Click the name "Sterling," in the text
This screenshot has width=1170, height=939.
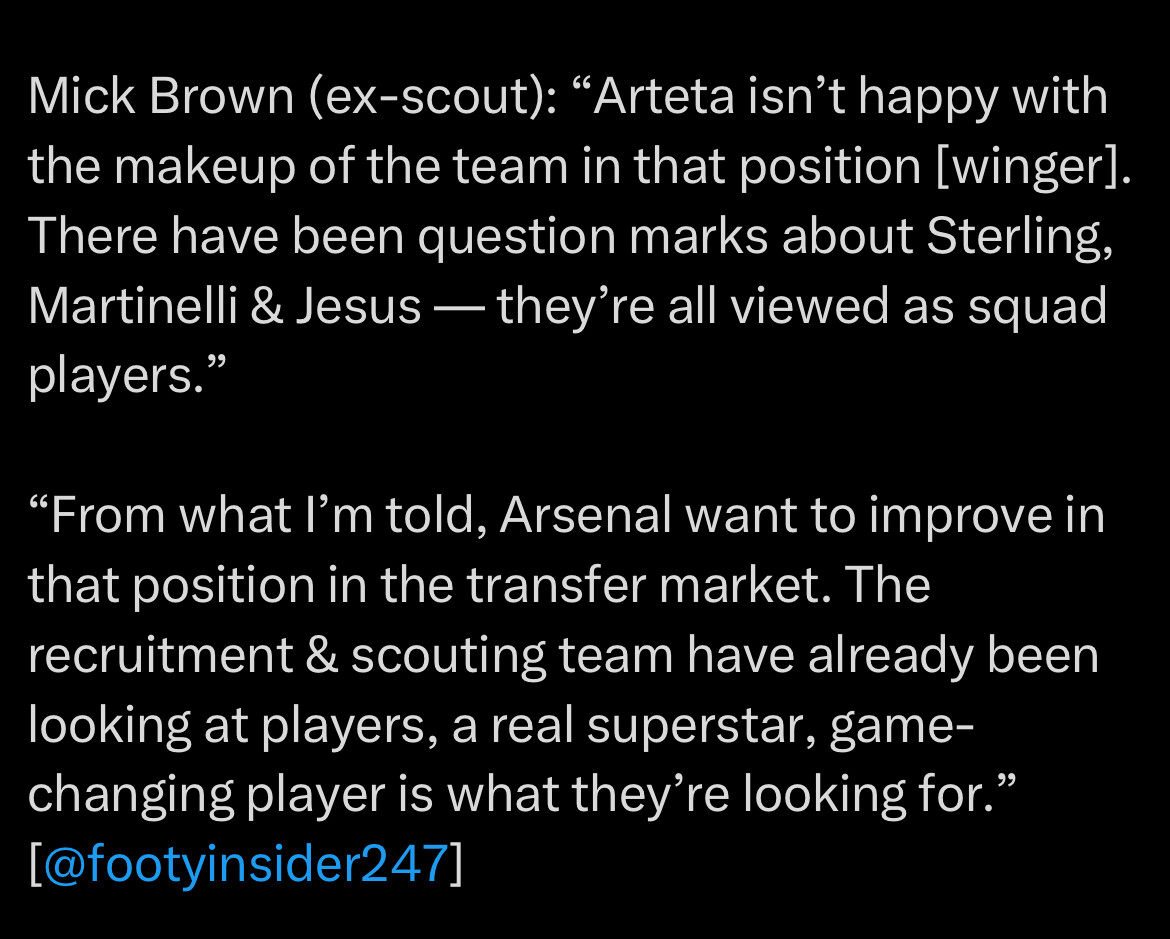(x=1020, y=237)
